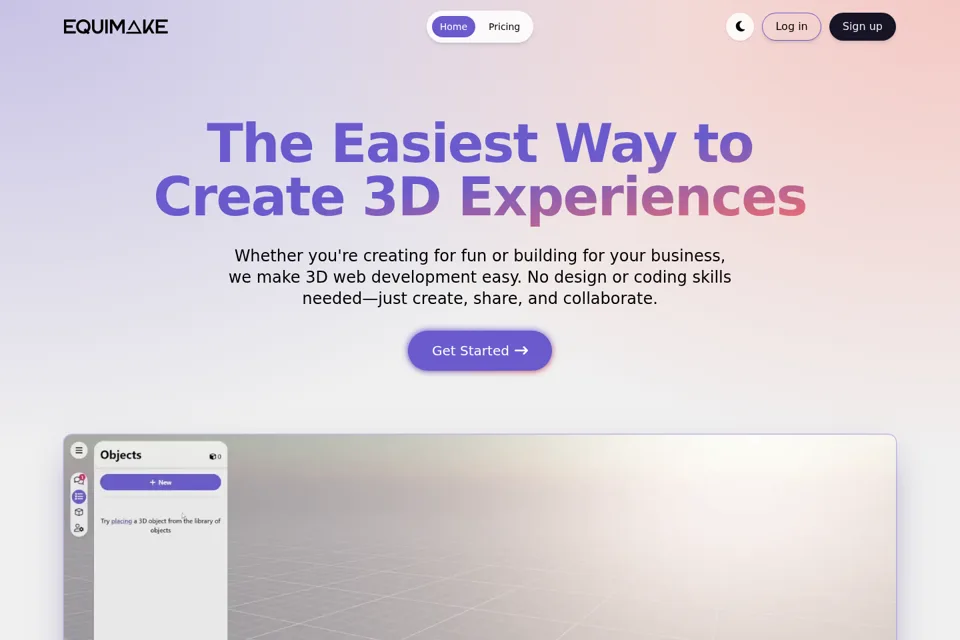Image resolution: width=960 pixels, height=640 pixels.
Task: Open the user settings icon in sidebar
Action: (79, 527)
